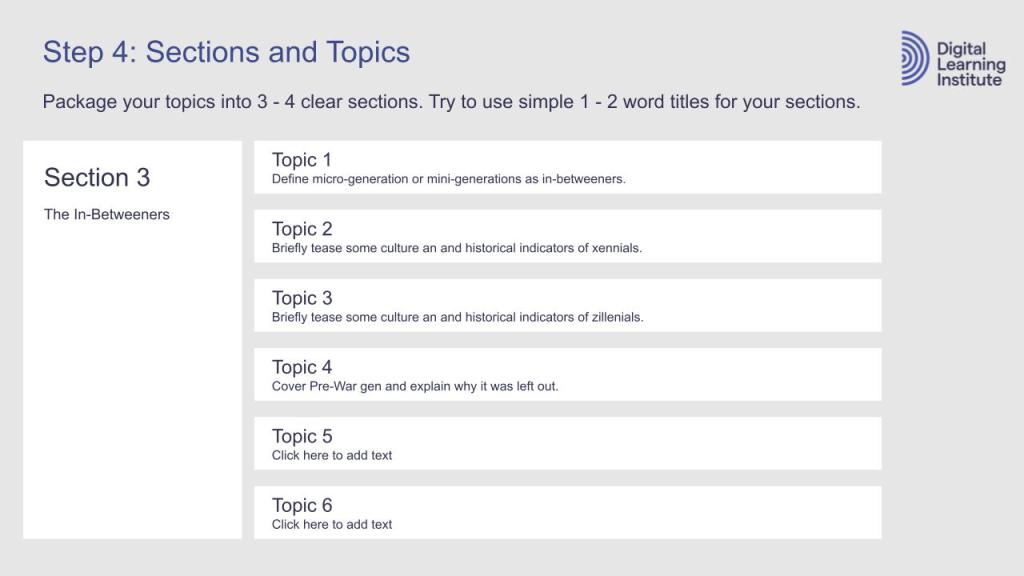This screenshot has width=1024, height=576.
Task: Click the zillenials description under Topic 3
Action: coord(457,317)
